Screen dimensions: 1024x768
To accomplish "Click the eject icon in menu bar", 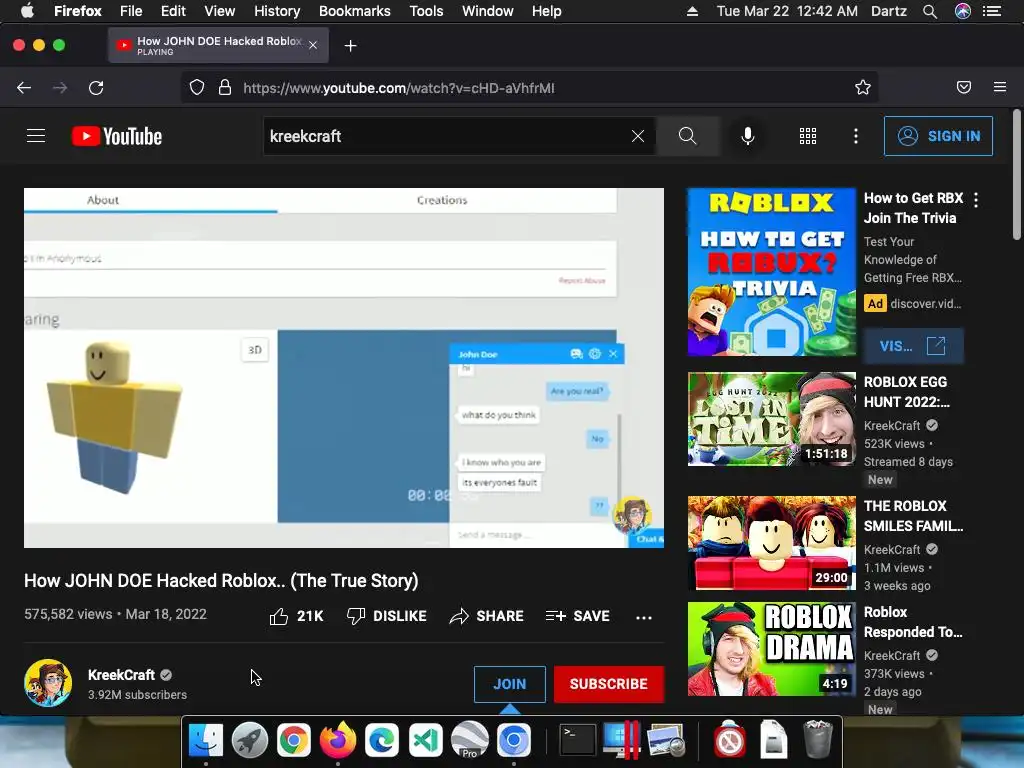I will click(692, 11).
